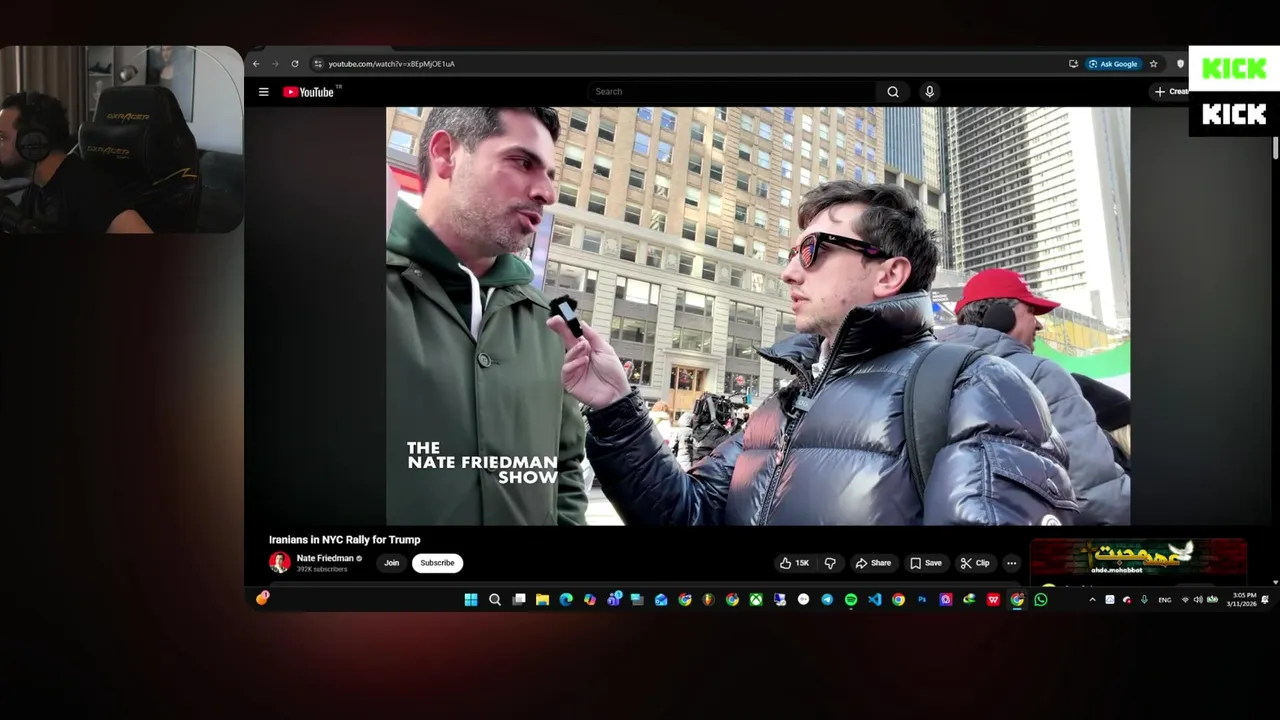The image size is (1280, 720).
Task: Subscribe to Nate Friedman
Action: 437,563
